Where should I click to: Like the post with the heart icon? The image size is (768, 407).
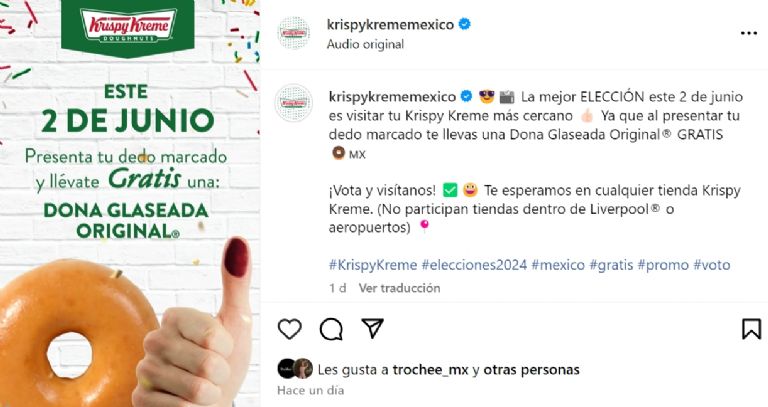click(289, 329)
